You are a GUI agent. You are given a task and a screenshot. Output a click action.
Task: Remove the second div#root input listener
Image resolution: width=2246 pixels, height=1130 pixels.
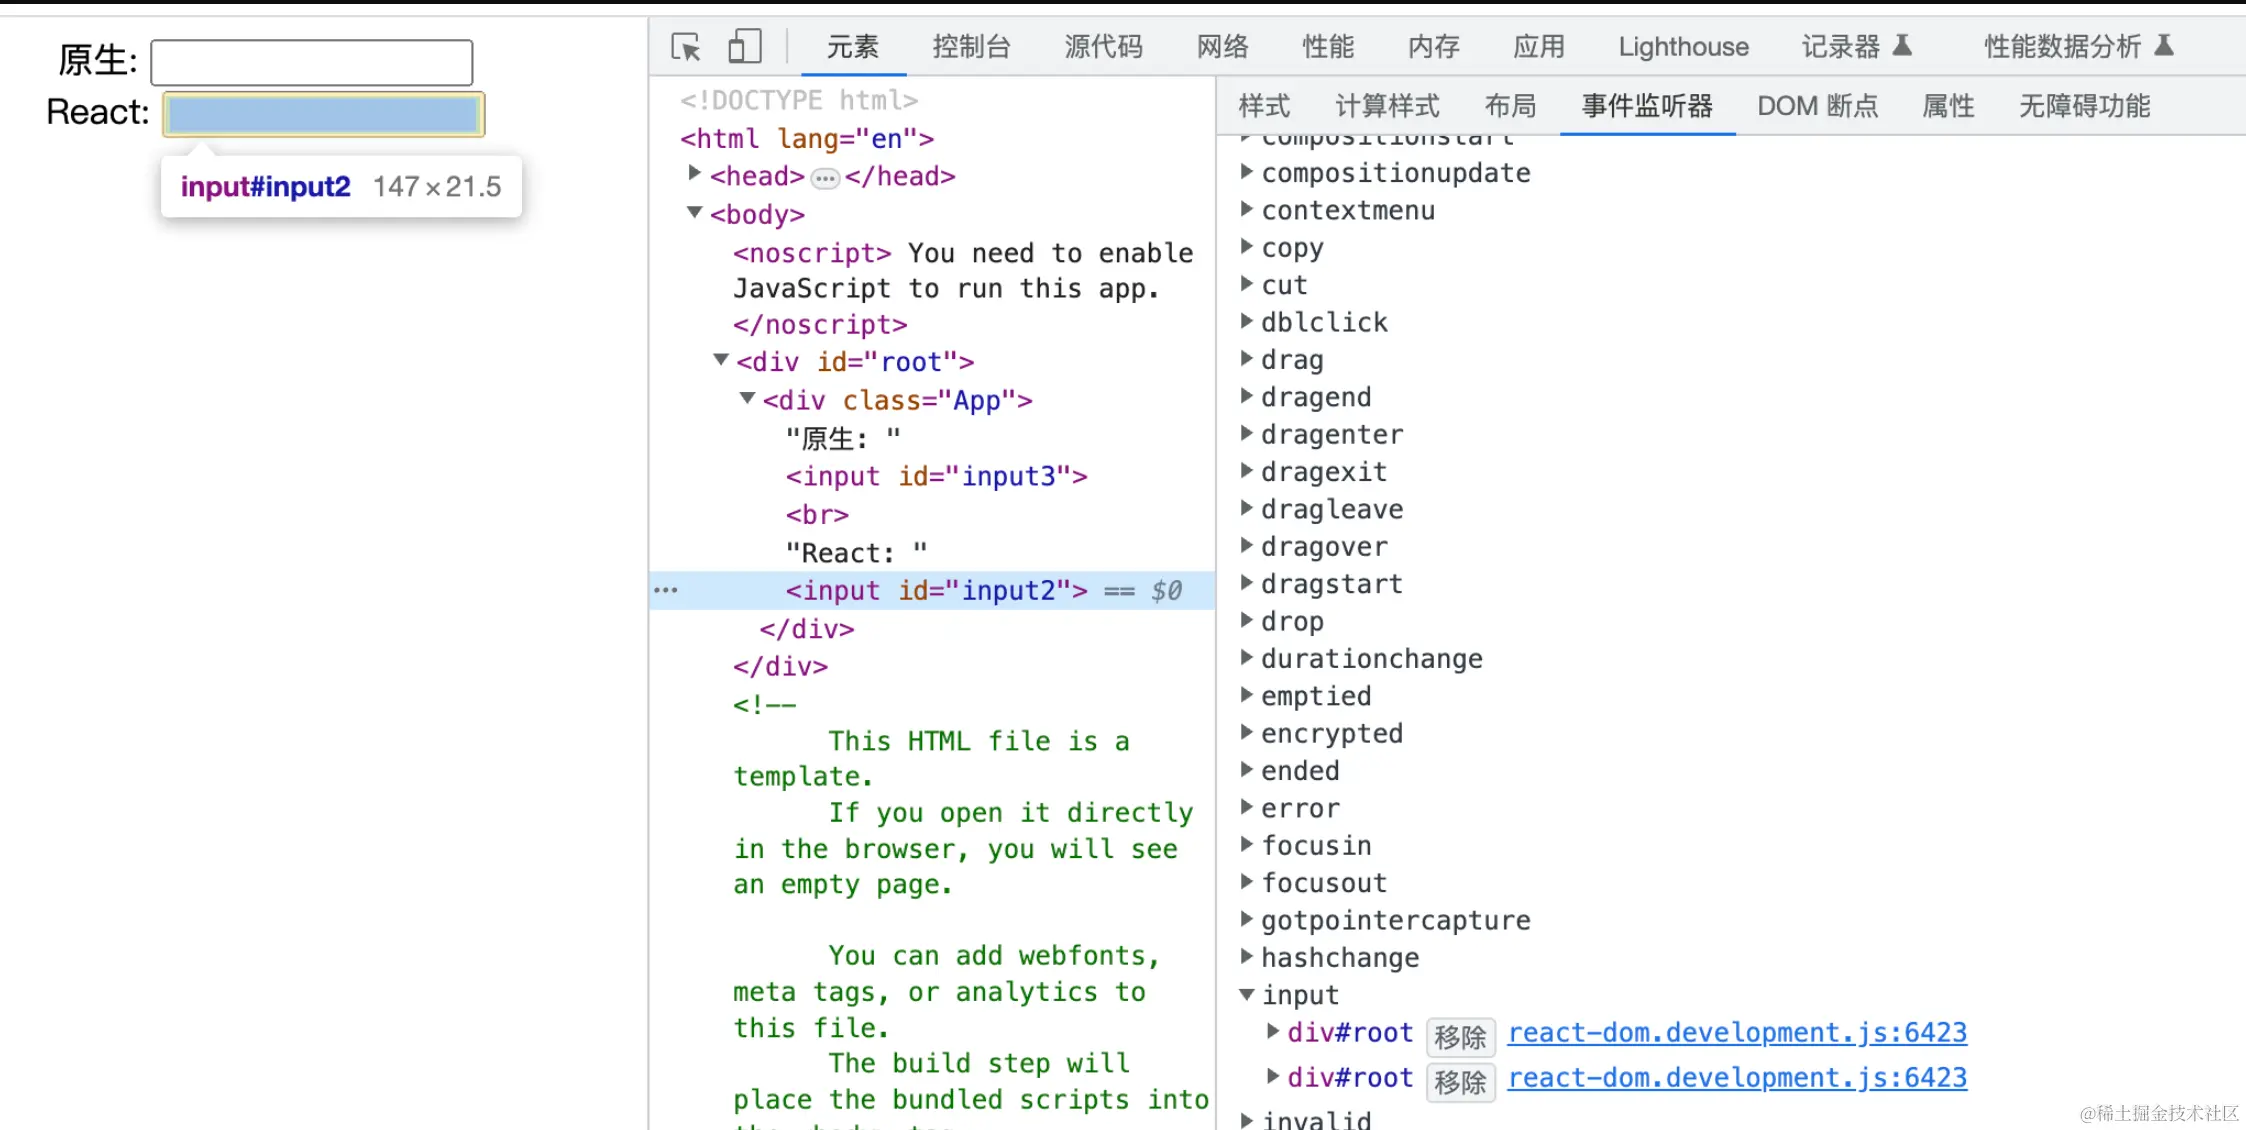pyautogui.click(x=1459, y=1082)
